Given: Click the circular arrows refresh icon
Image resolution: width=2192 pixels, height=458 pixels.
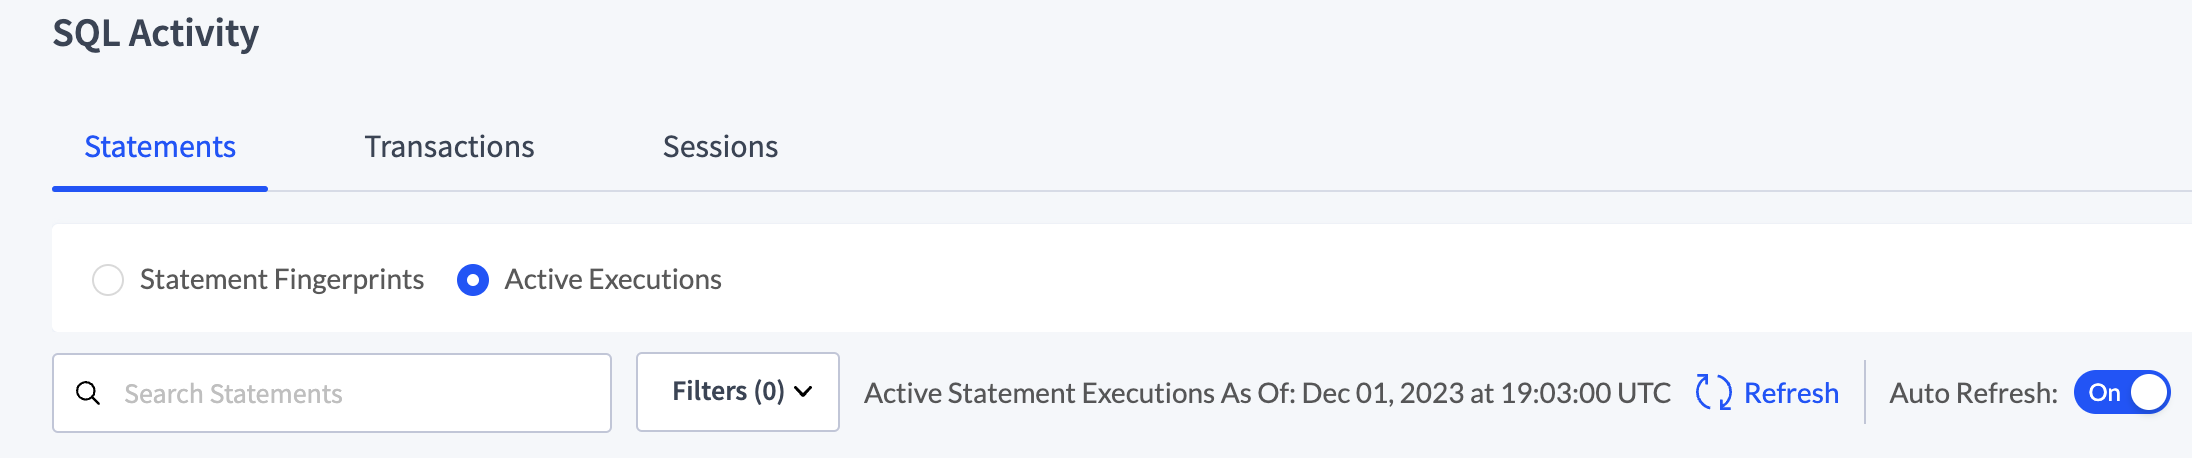Looking at the screenshot, I should click(1713, 392).
